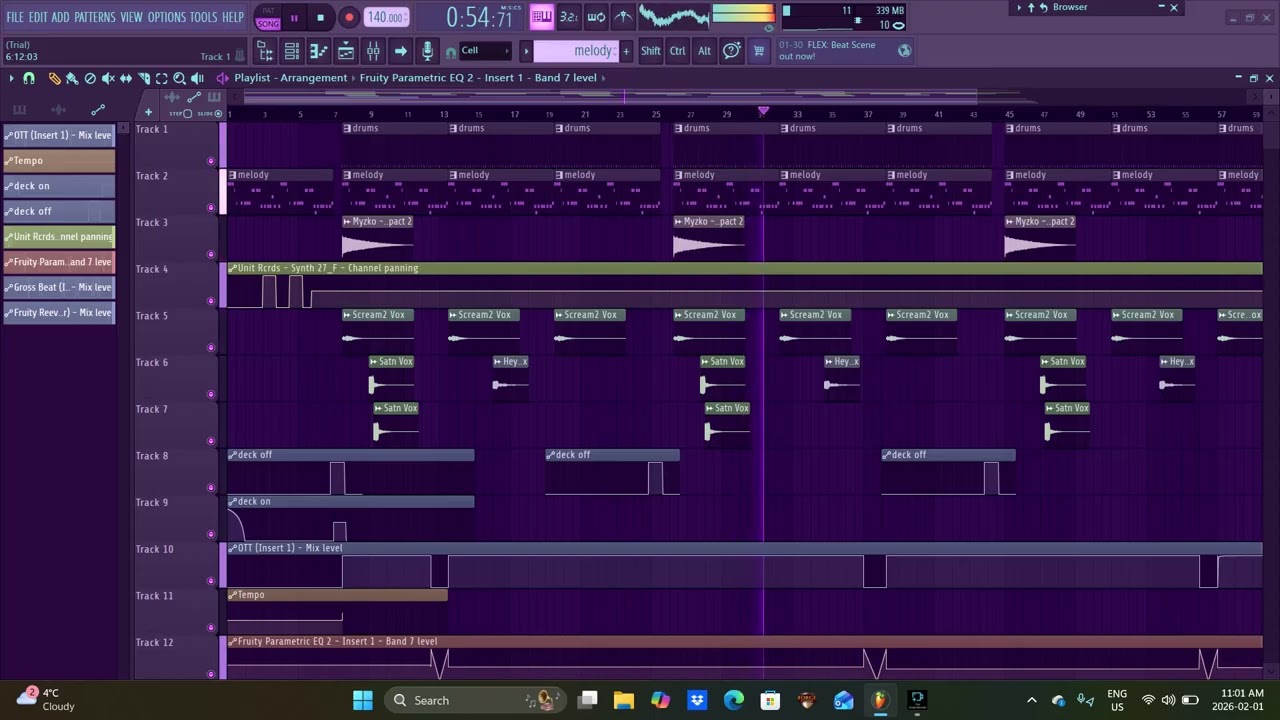Open the Mixer toolbar icon
The width and height of the screenshot is (1280, 720).
[373, 50]
